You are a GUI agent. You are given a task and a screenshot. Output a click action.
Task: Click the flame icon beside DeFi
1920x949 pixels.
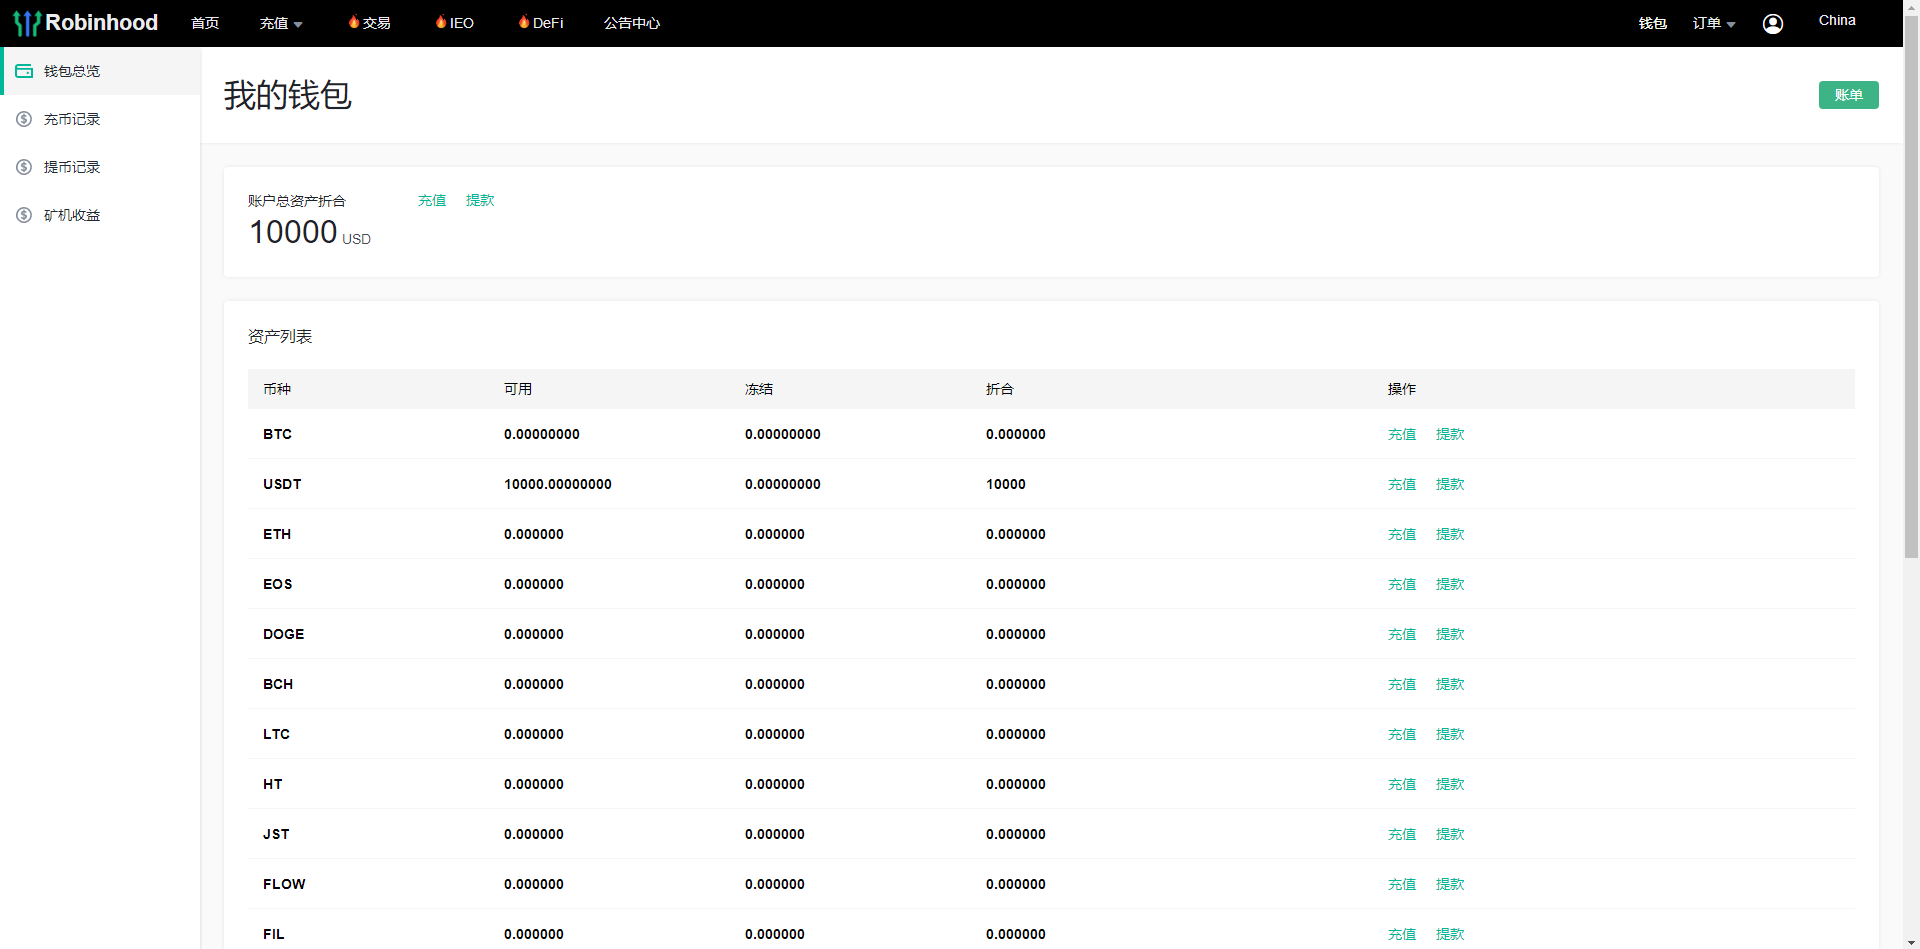(524, 22)
